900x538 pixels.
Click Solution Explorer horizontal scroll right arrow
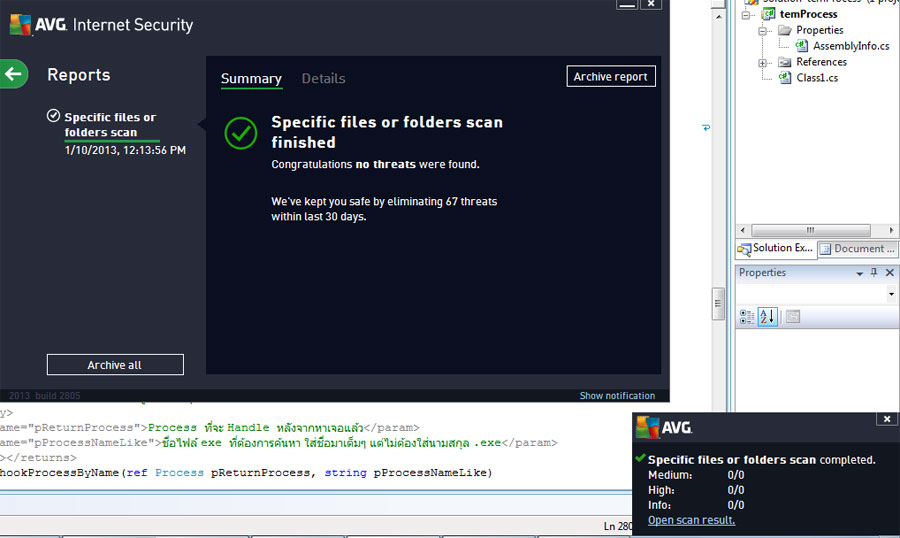pyautogui.click(x=891, y=230)
